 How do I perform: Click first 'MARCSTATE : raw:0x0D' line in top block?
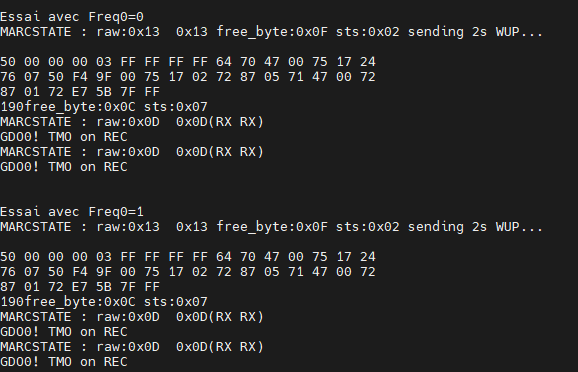(x=132, y=122)
